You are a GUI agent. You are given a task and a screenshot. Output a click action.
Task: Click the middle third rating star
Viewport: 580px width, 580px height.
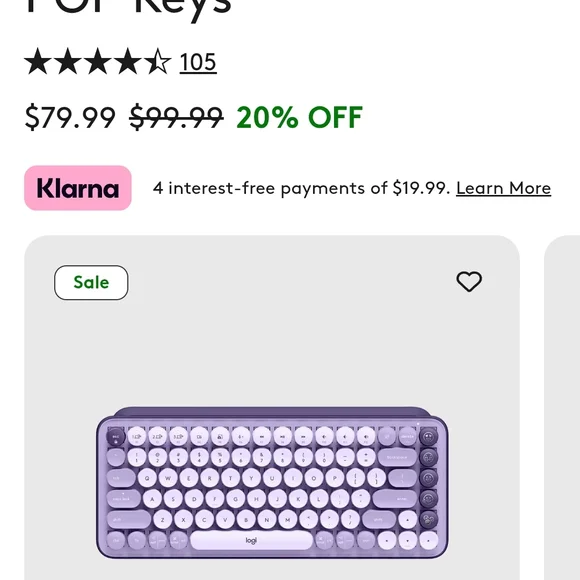(x=98, y=61)
